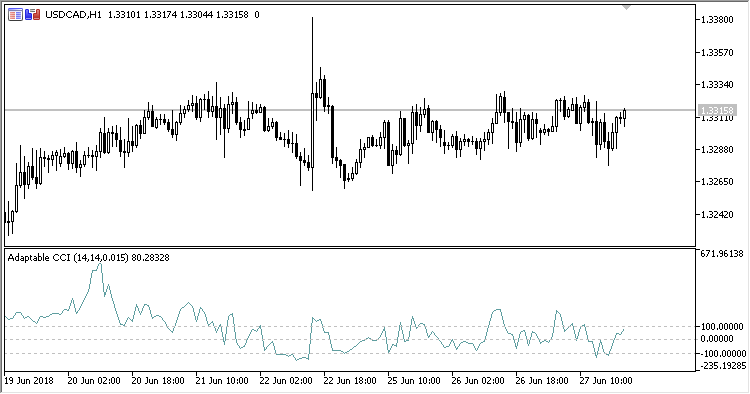Viewport: 750px width, 394px height.
Task: Click the 1.32880 price scale value
Action: (717, 150)
